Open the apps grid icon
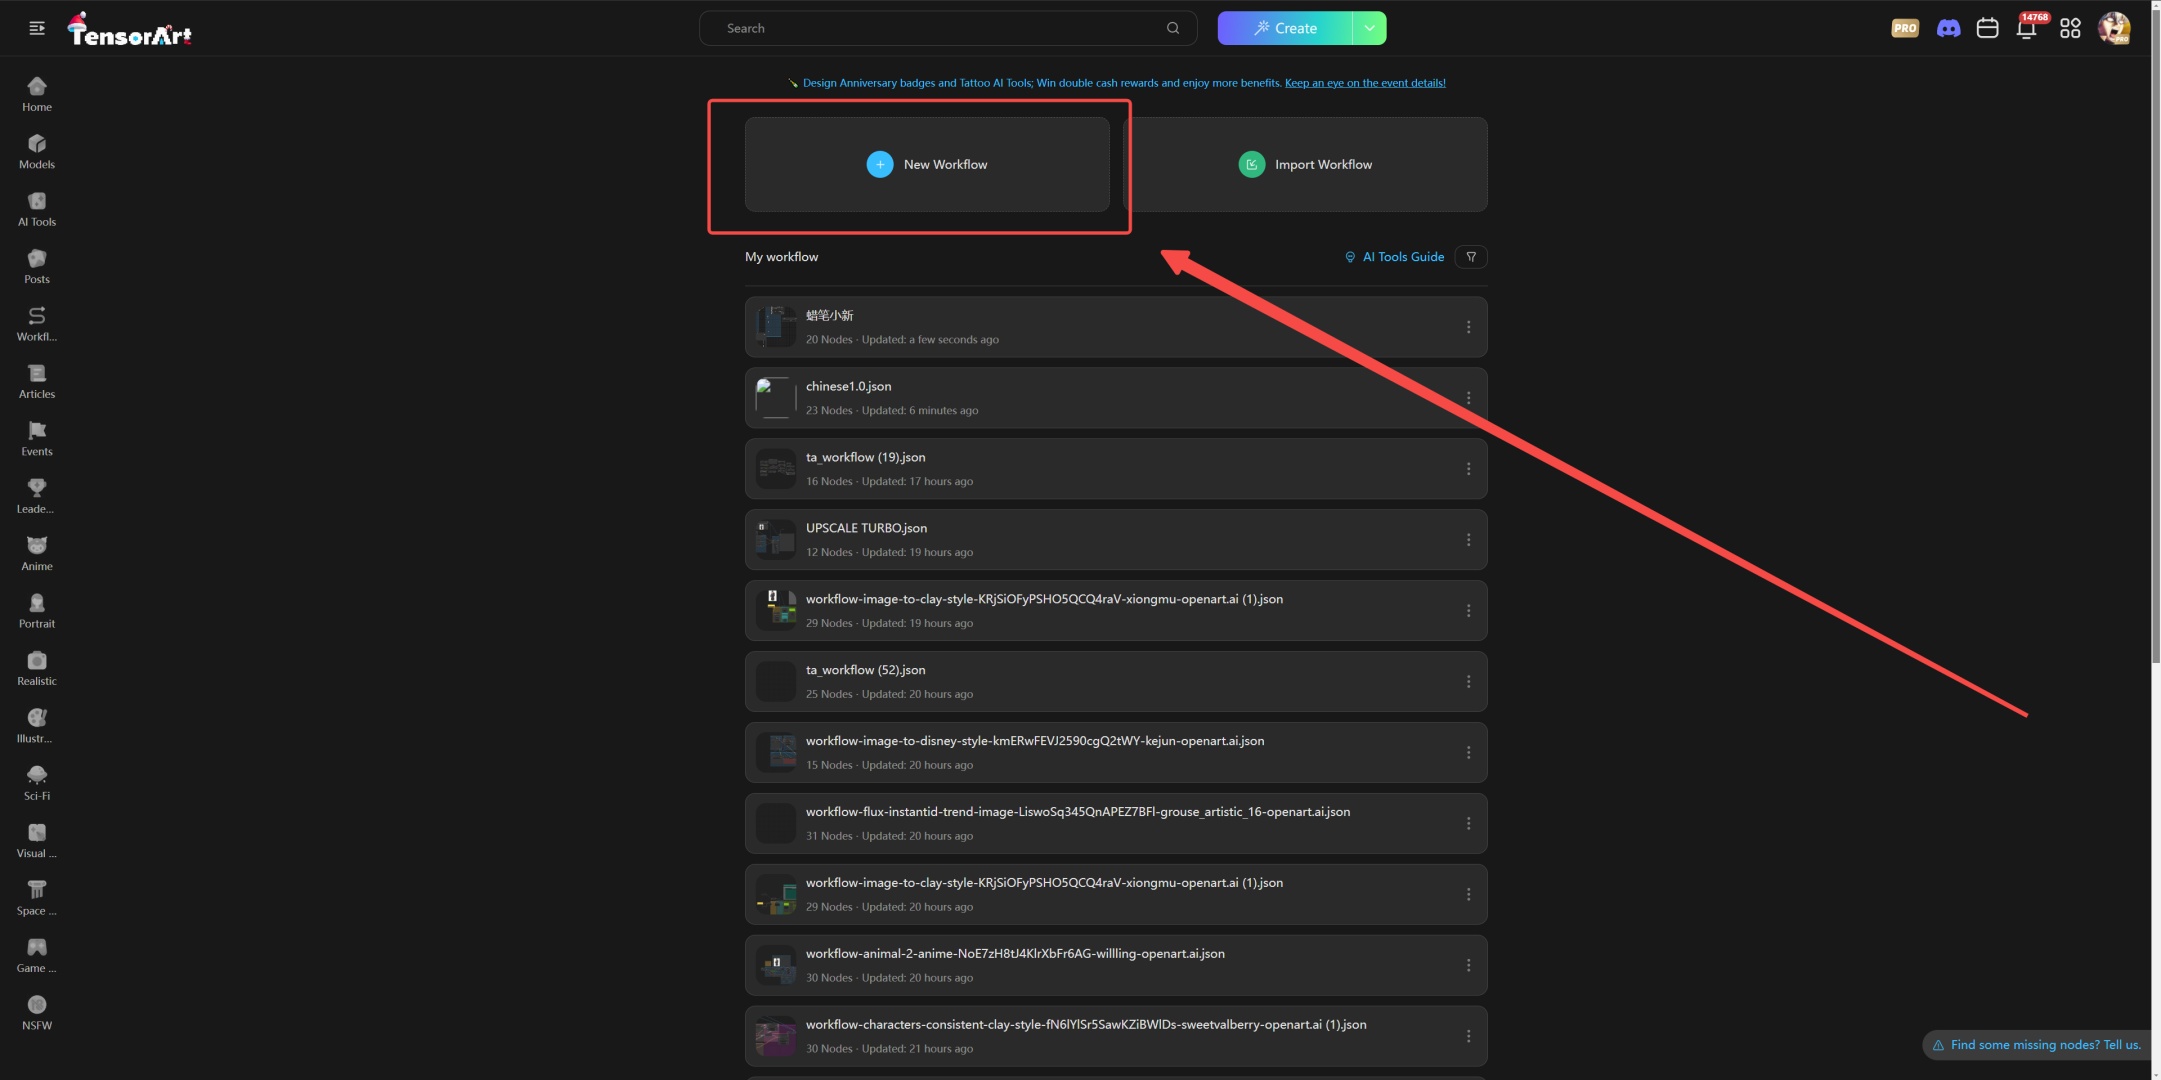 point(2070,28)
